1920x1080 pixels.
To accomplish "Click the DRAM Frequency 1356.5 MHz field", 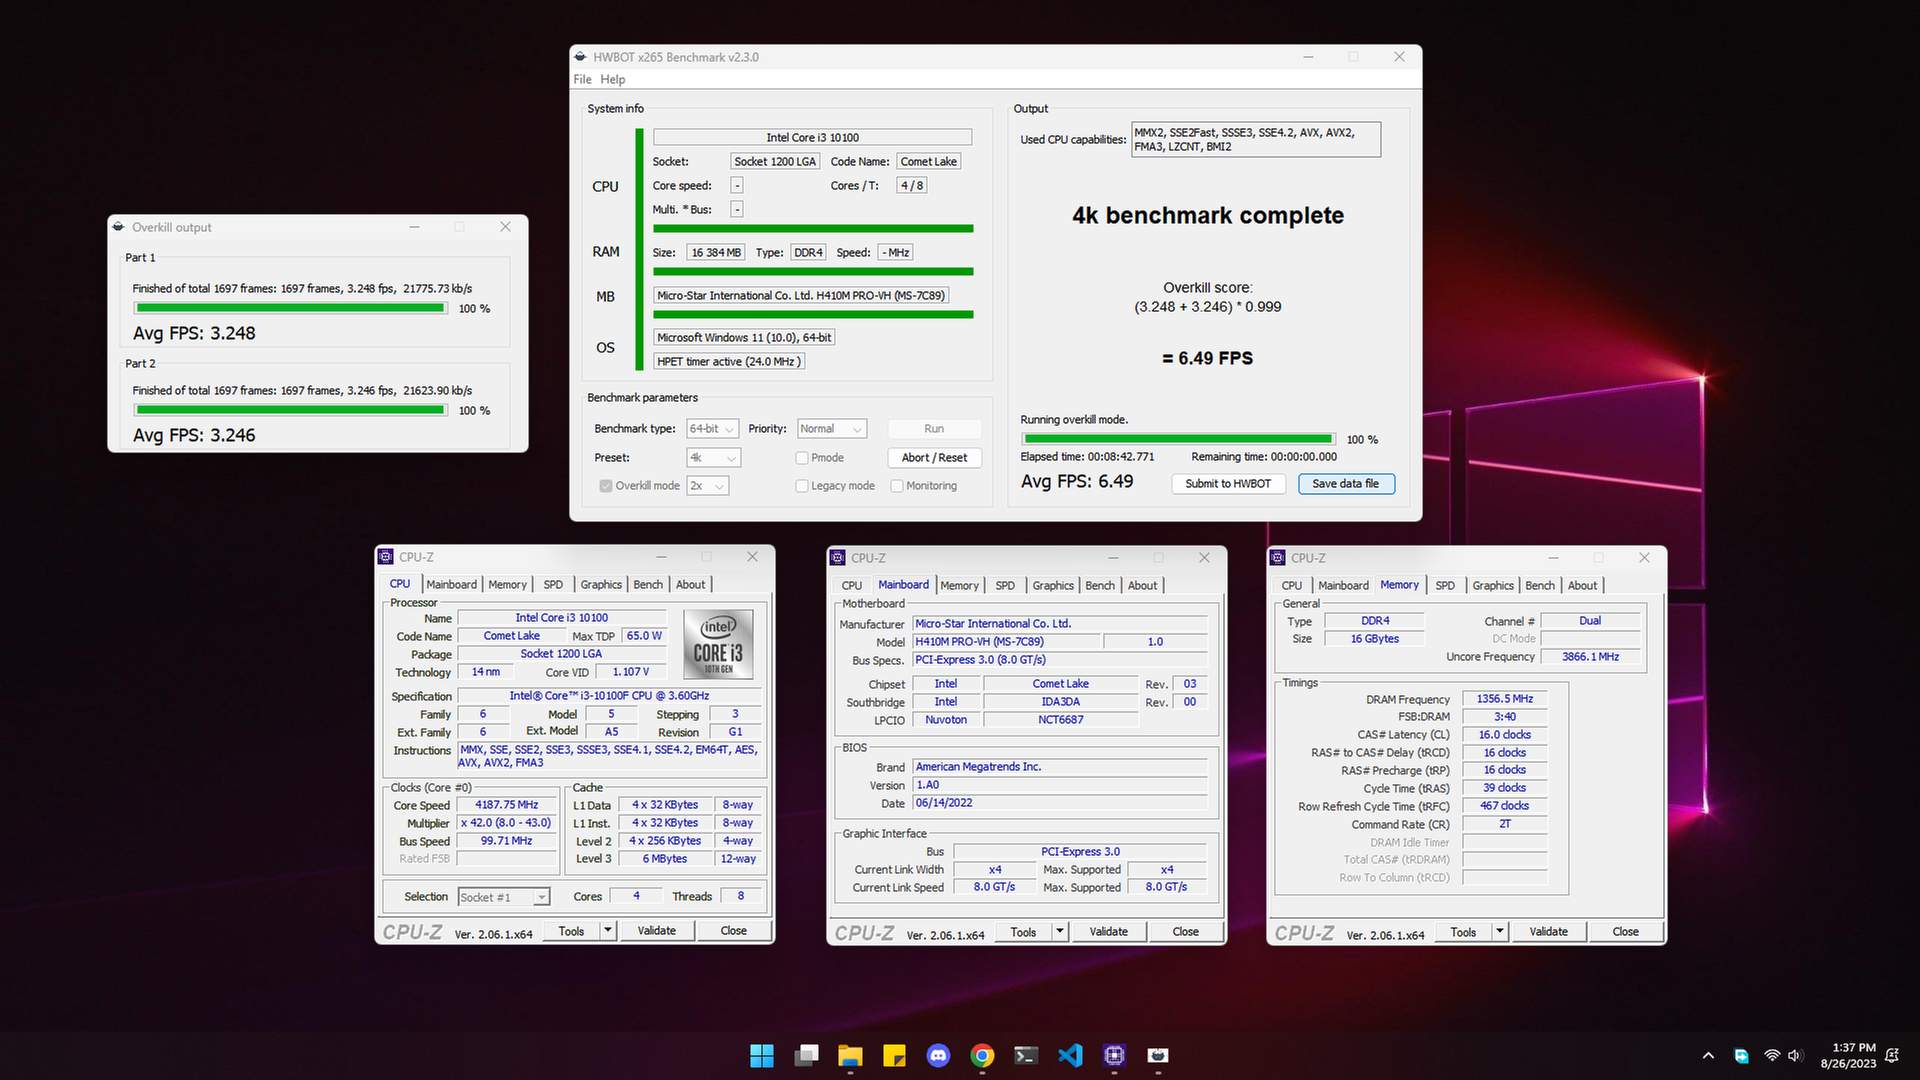I will (x=1505, y=699).
